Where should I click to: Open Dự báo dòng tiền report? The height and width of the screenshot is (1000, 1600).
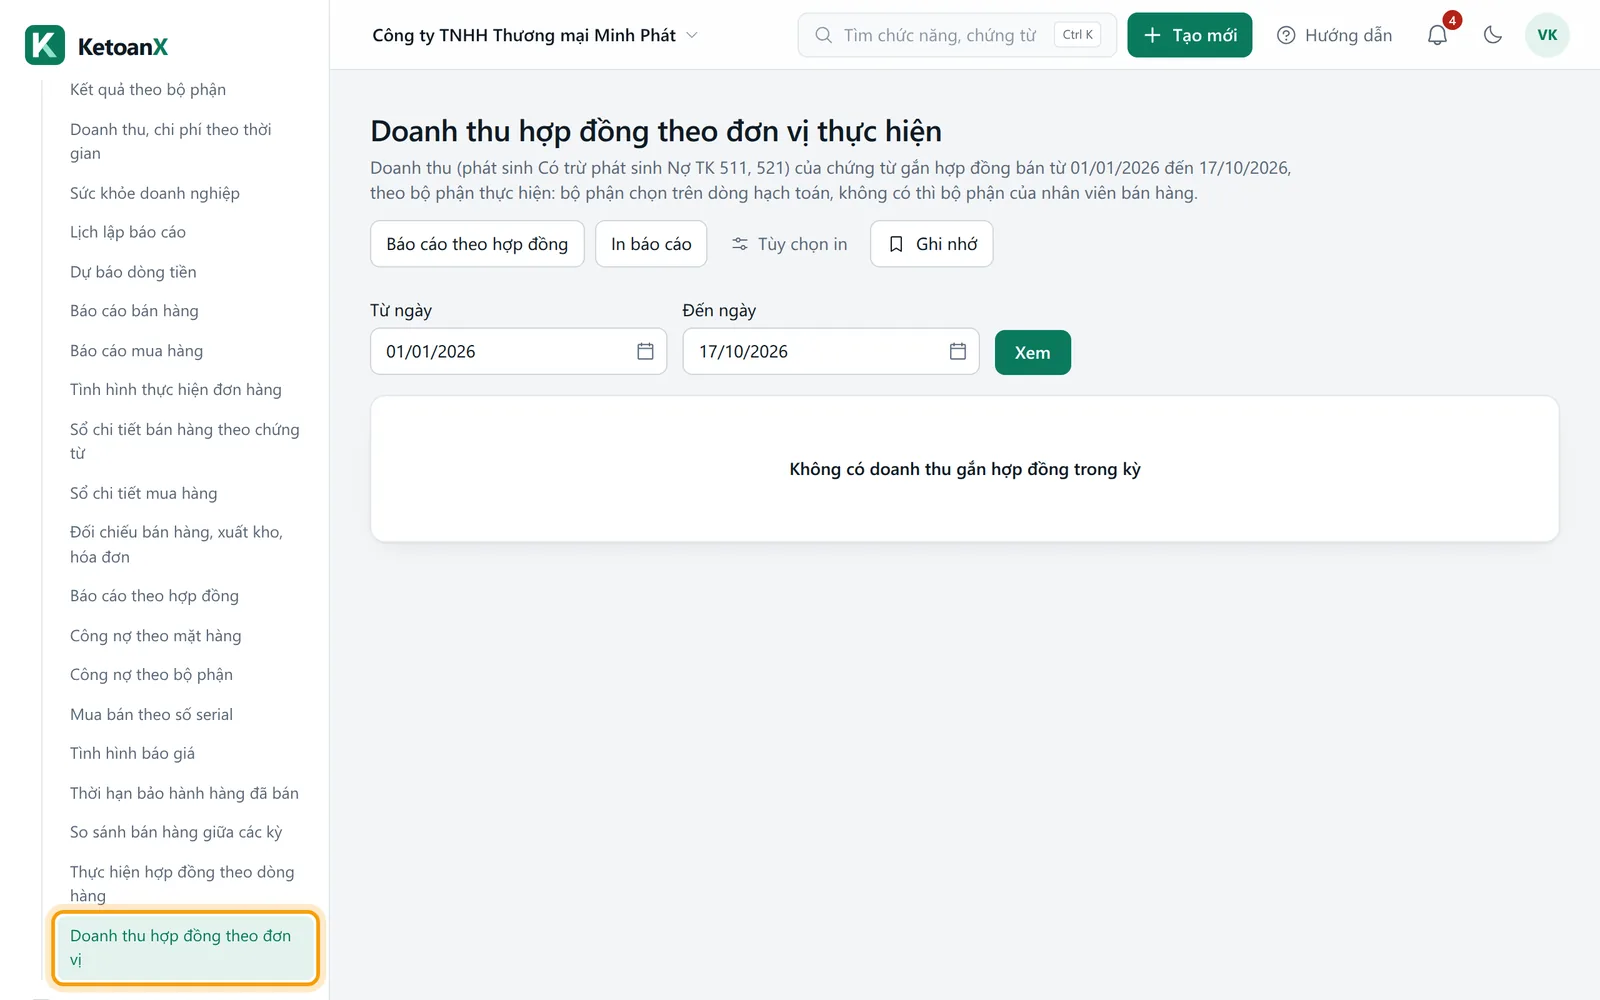[x=133, y=272]
